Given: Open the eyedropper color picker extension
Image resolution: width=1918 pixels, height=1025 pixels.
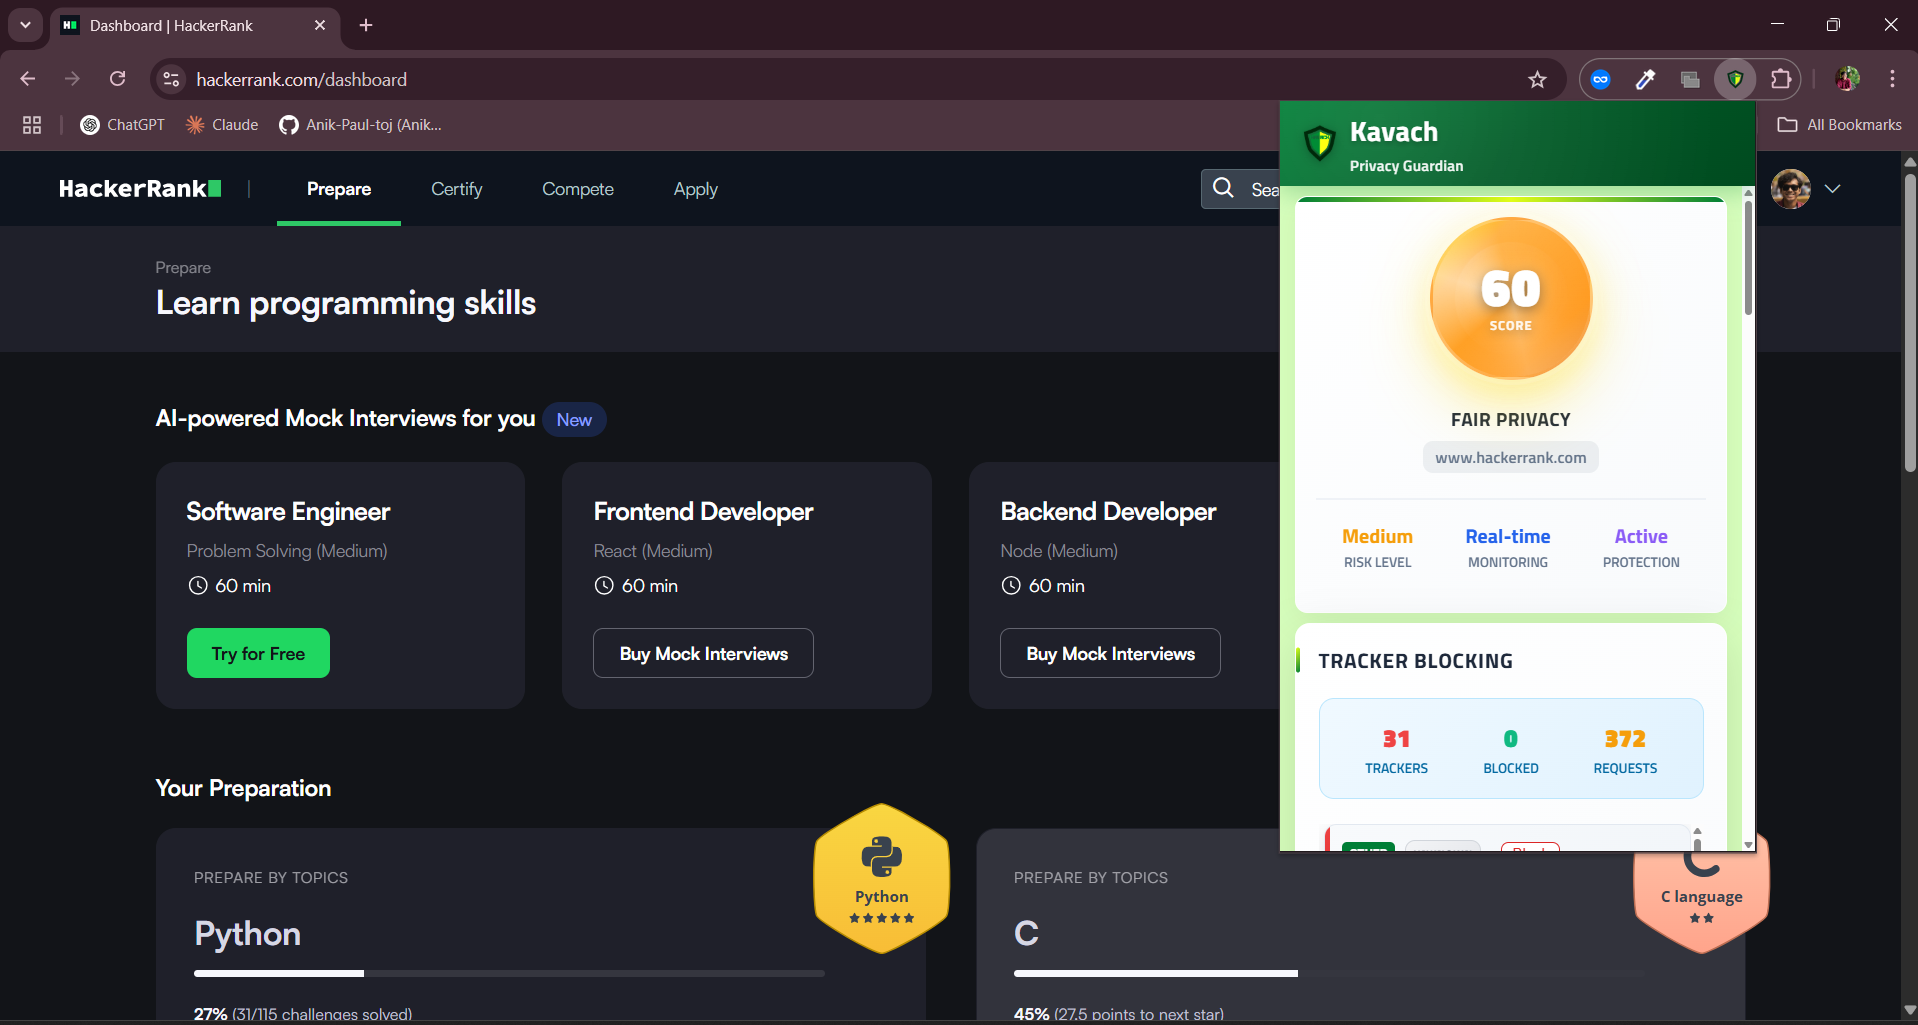Looking at the screenshot, I should click(x=1645, y=79).
